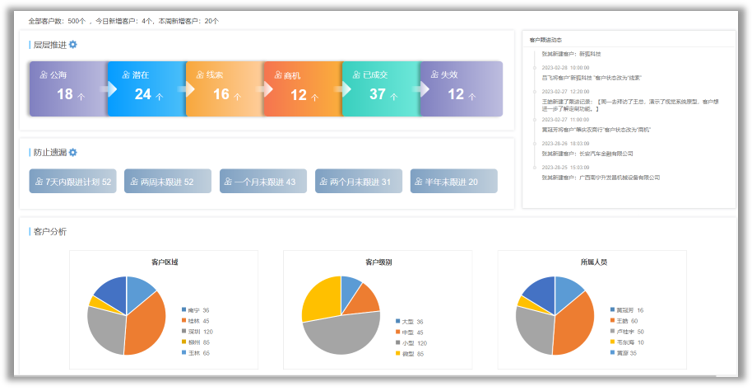
Task: Select legend swatch for 桂林 45
Action: click(184, 321)
